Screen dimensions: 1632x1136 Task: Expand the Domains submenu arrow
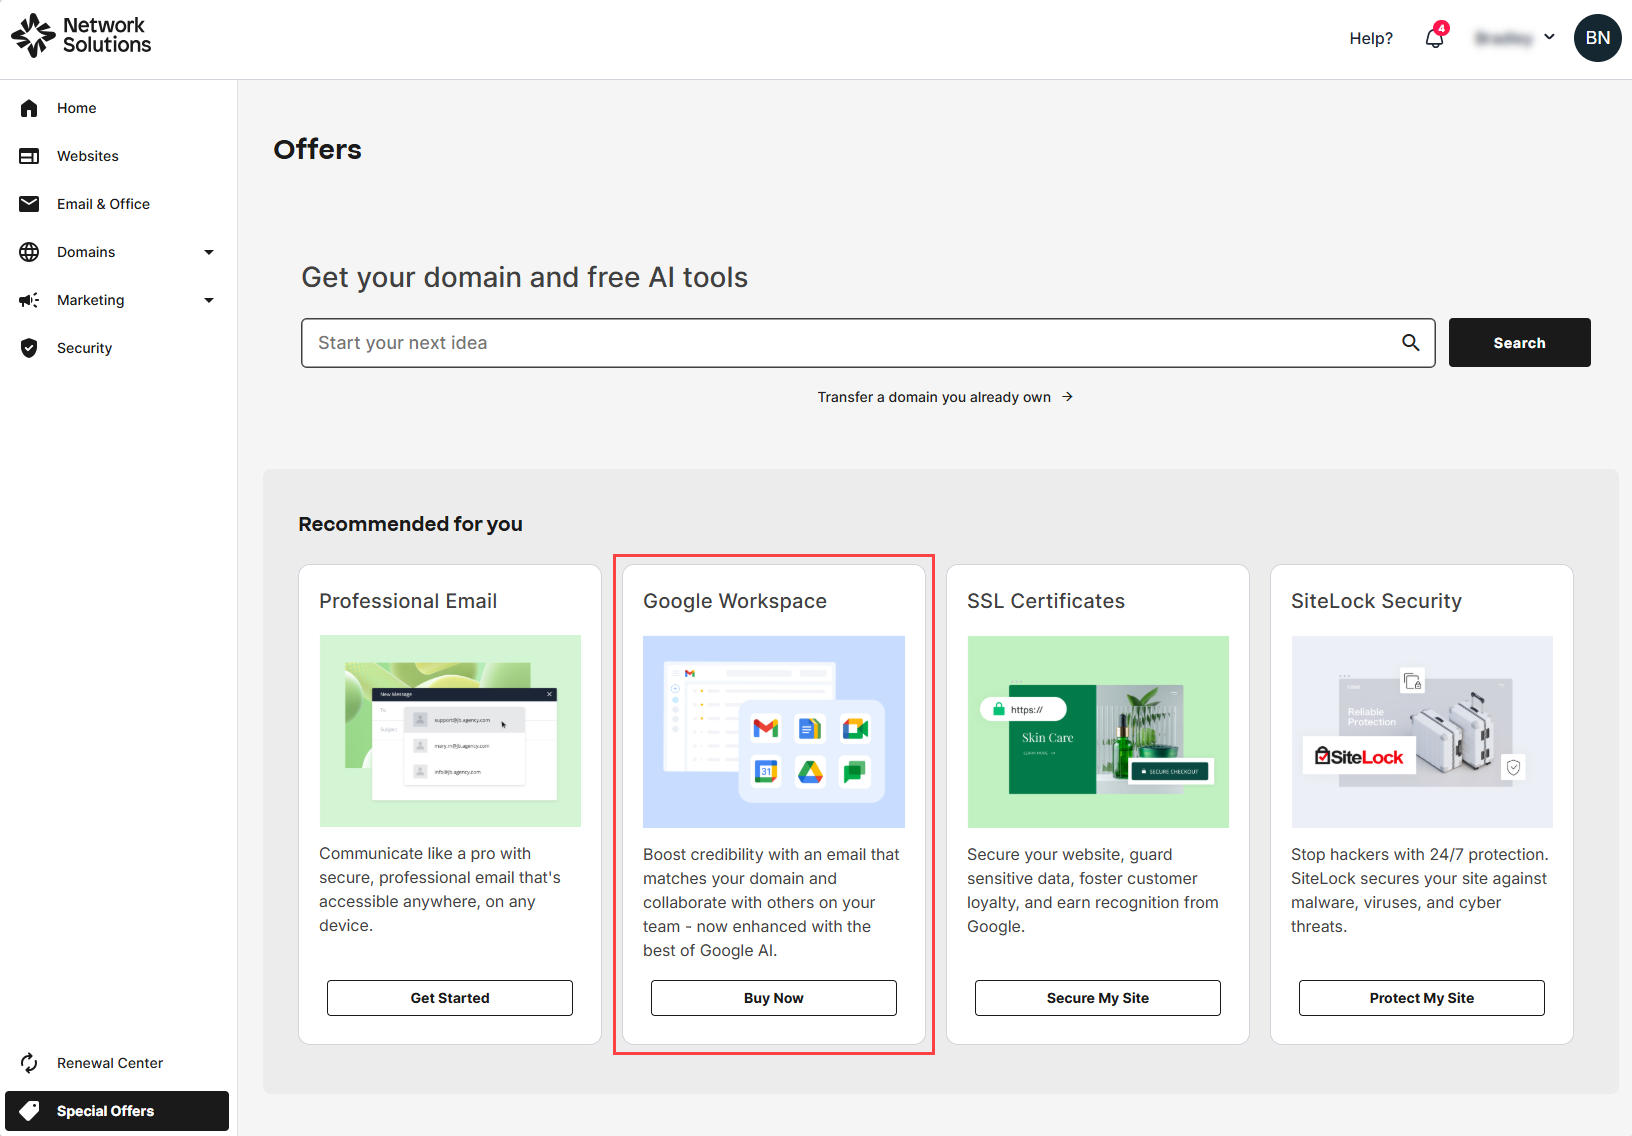point(209,252)
